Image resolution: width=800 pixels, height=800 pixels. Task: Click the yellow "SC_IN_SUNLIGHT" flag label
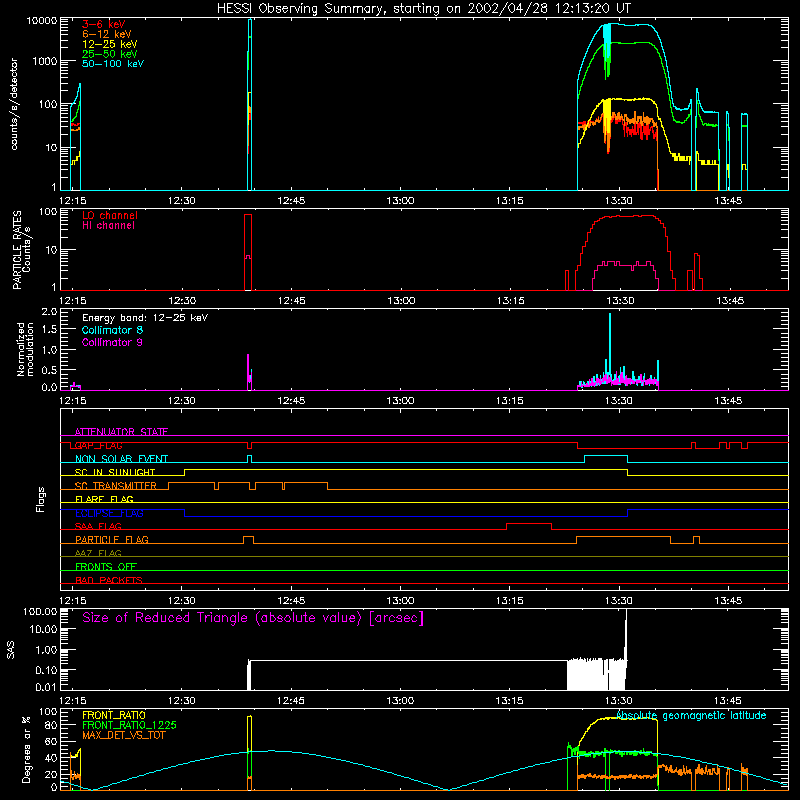click(x=115, y=472)
